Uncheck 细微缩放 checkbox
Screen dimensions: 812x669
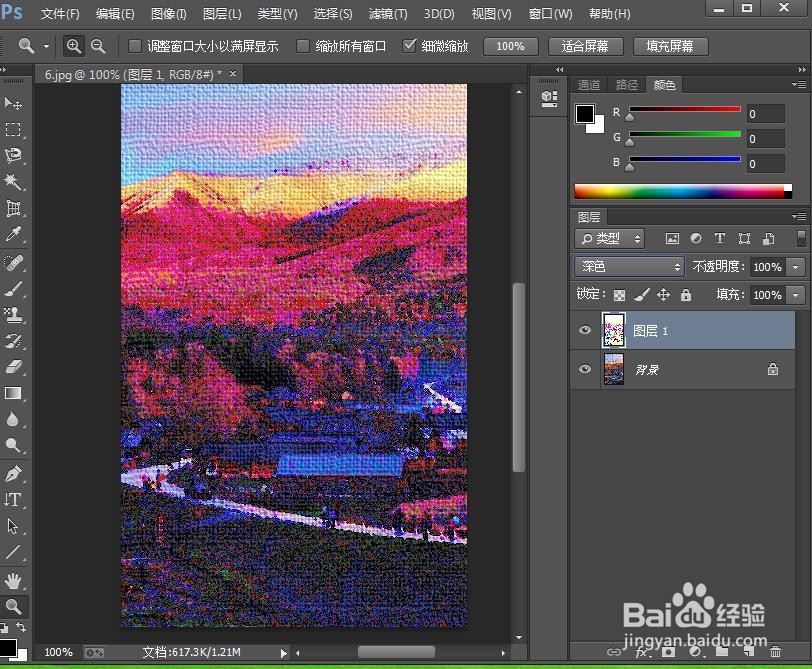point(409,46)
